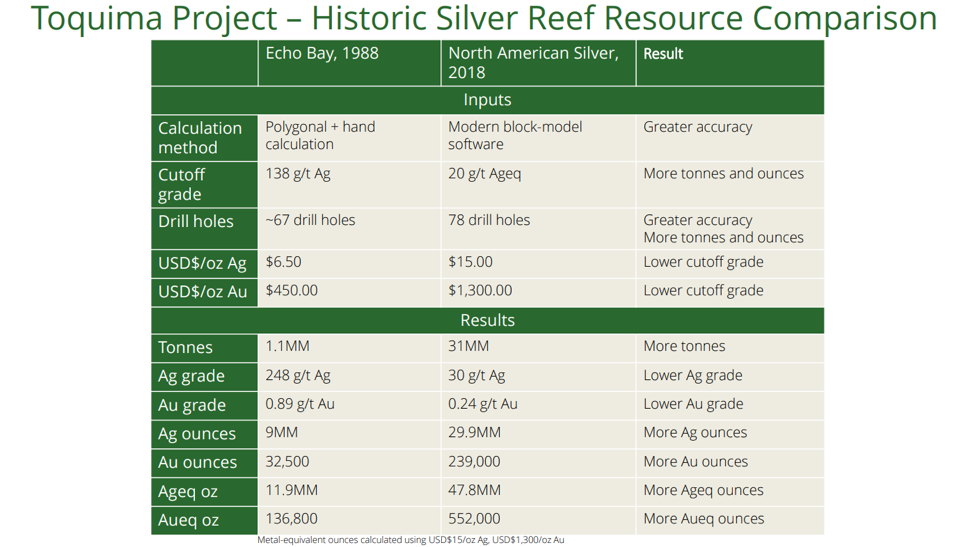Click the '239,000' cell
Screen dimensions: 974x547
coord(539,463)
